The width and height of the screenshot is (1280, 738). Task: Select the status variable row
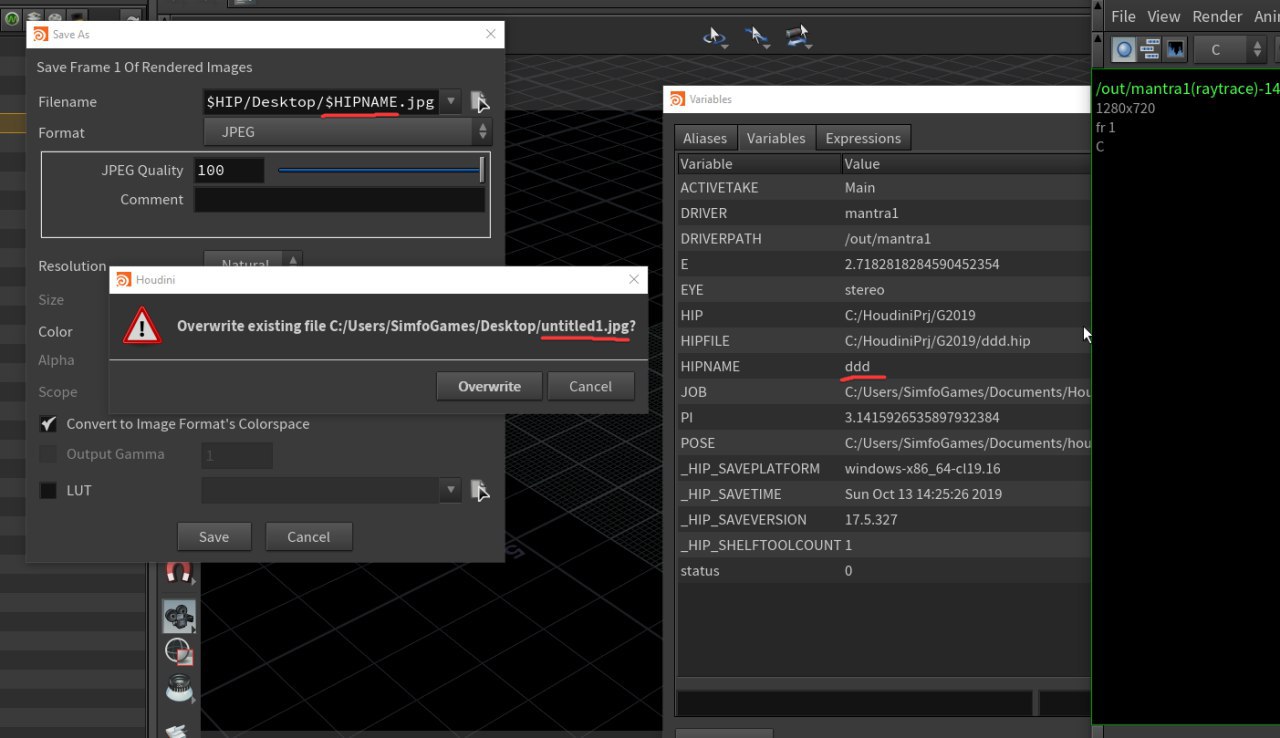pos(883,571)
